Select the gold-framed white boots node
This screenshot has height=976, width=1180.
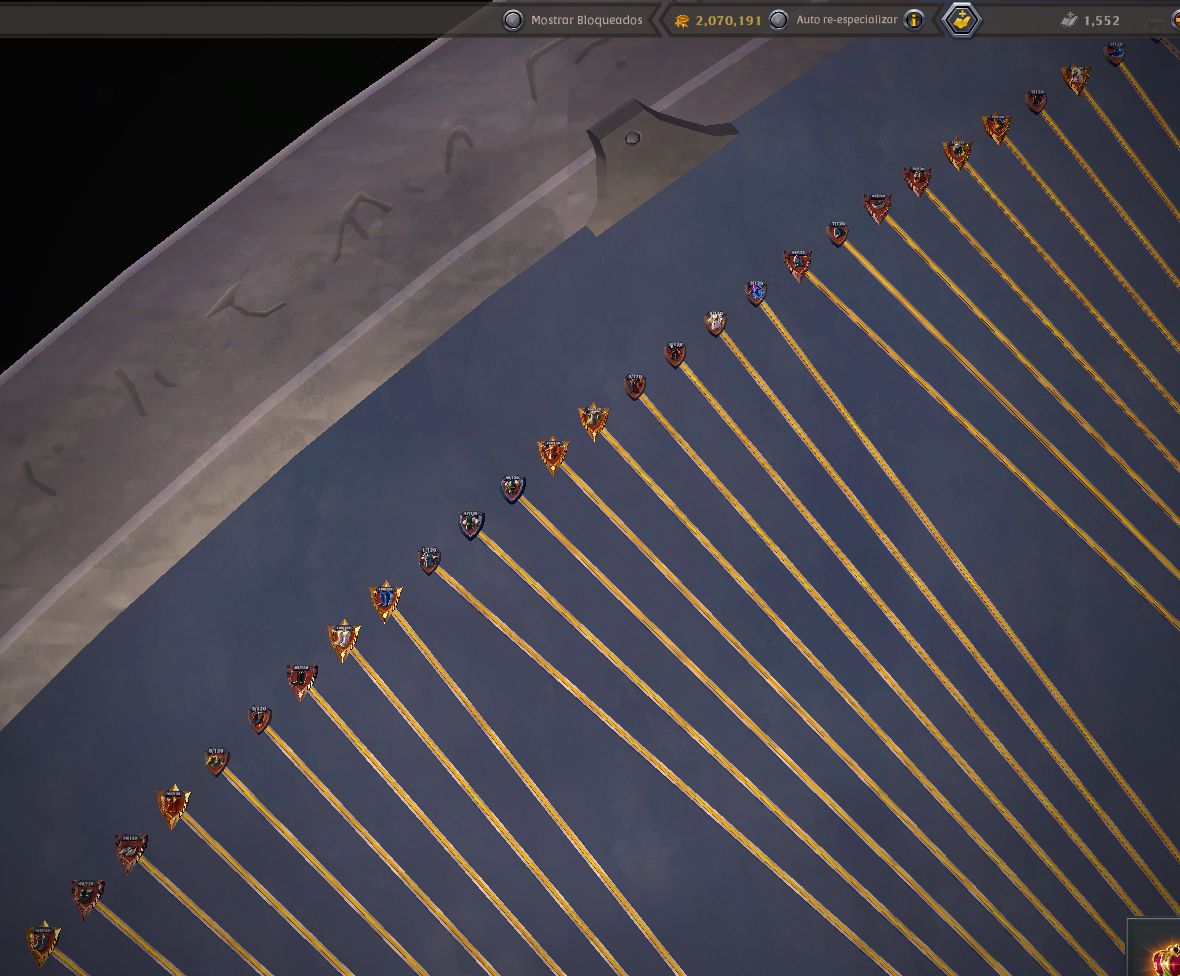point(343,640)
